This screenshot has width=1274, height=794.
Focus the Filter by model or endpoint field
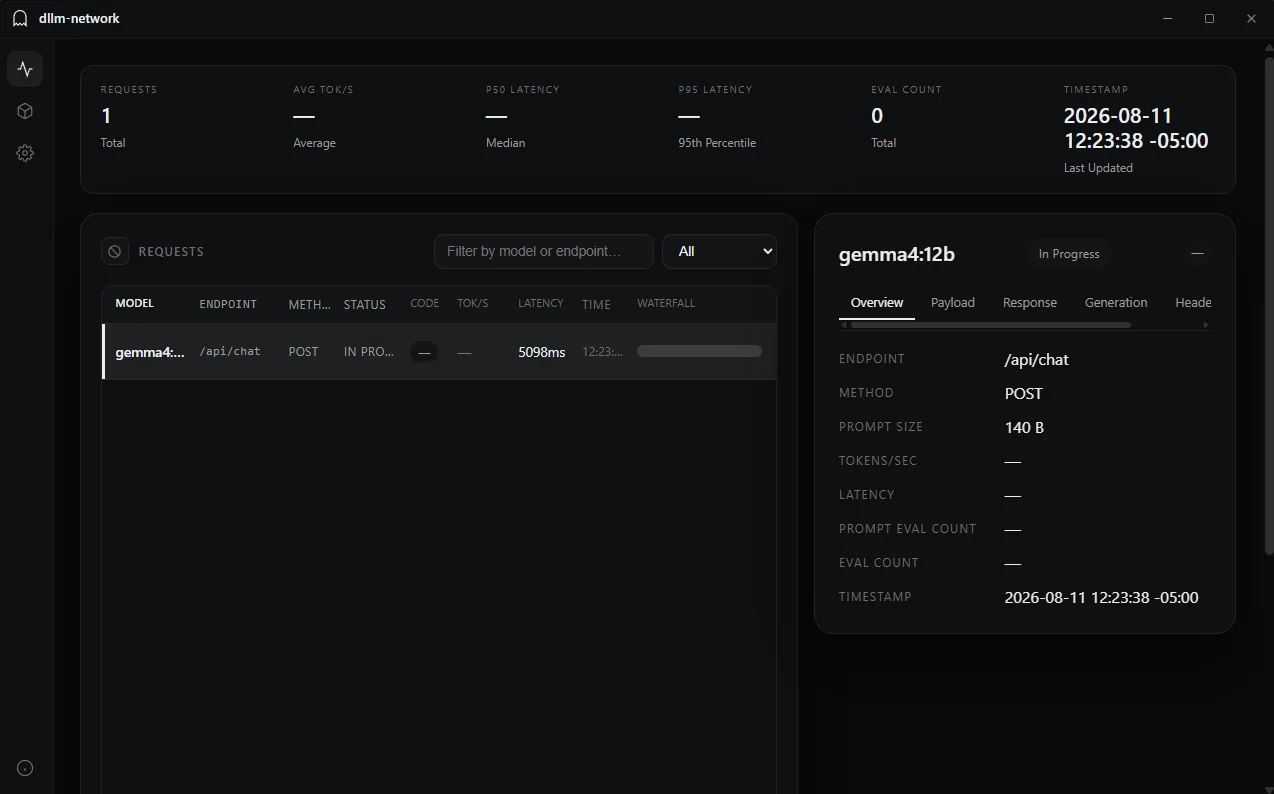544,251
